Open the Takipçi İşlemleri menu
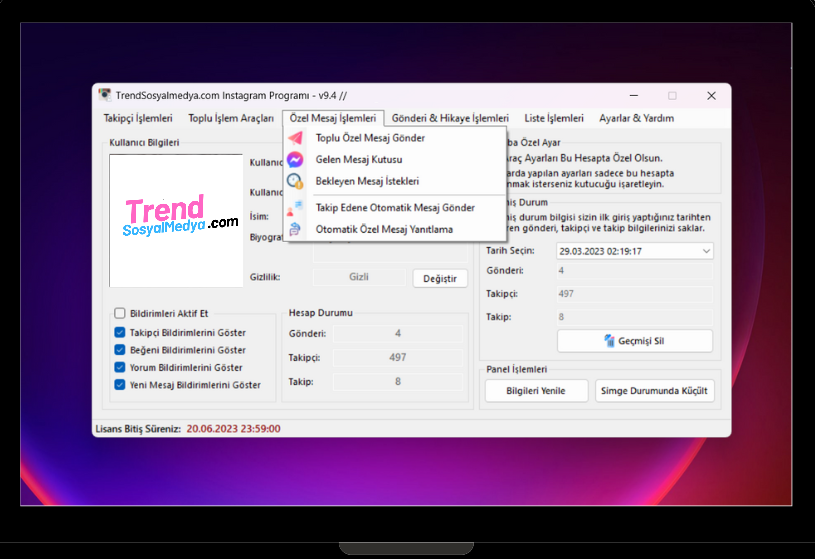Viewport: 815px width, 559px height. point(138,118)
